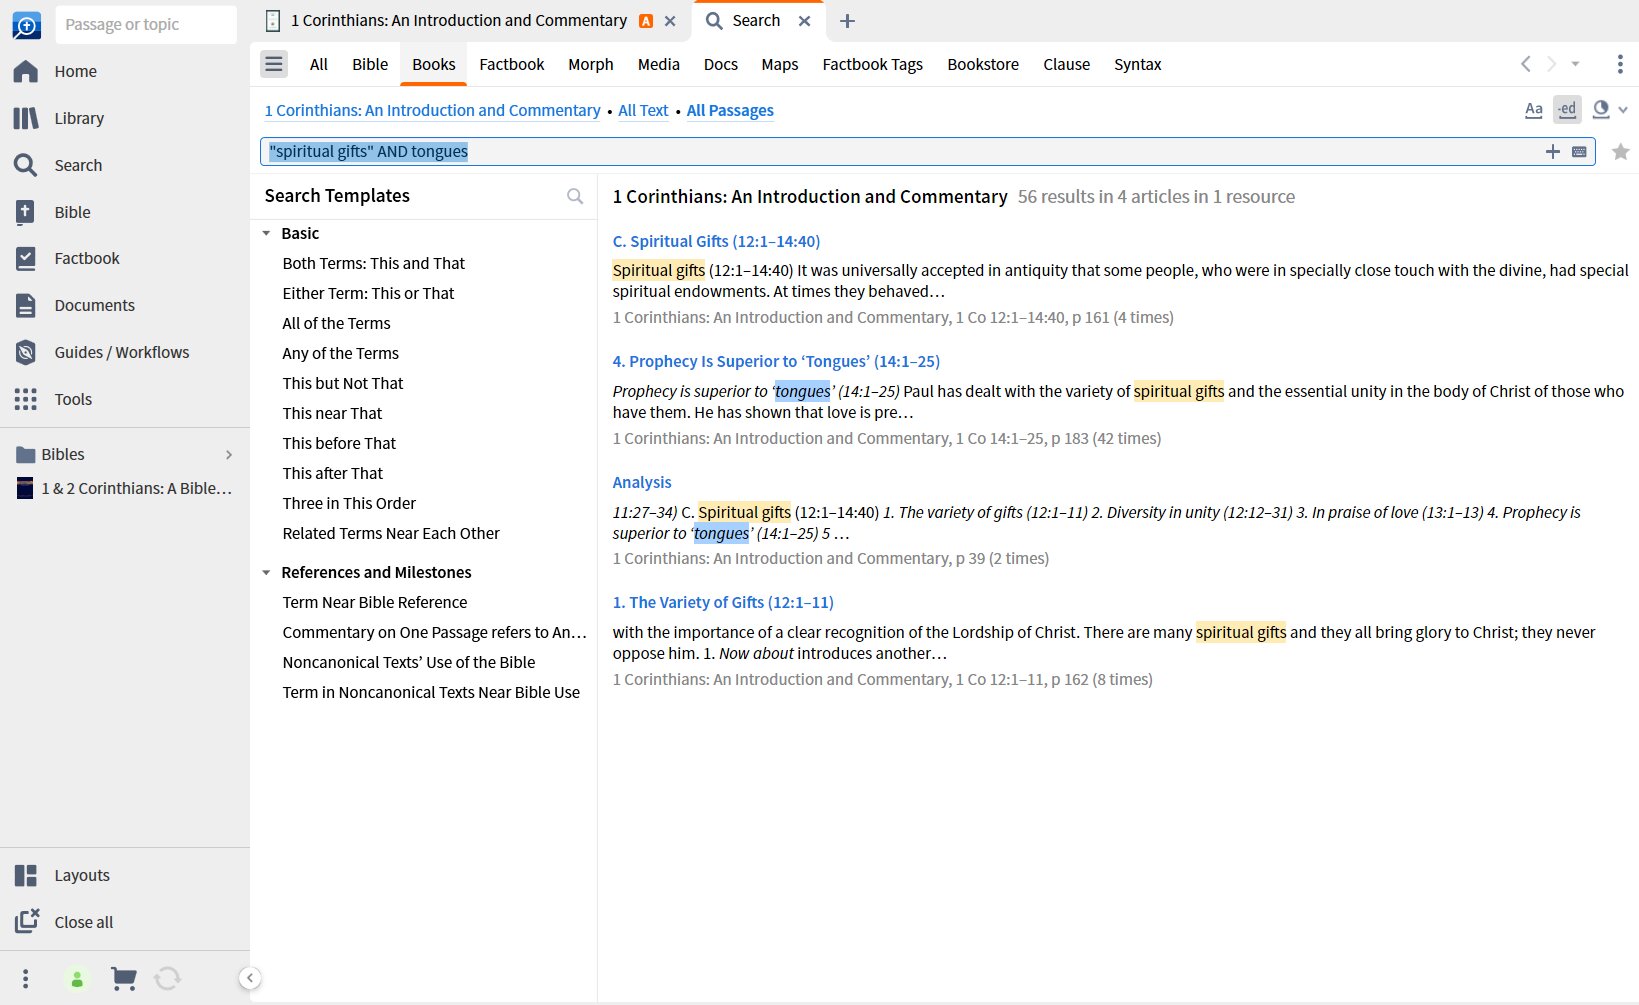1639x1005 pixels.
Task: Open 1 & 2 Corinthians: A Bible shortcut
Action: tap(125, 489)
